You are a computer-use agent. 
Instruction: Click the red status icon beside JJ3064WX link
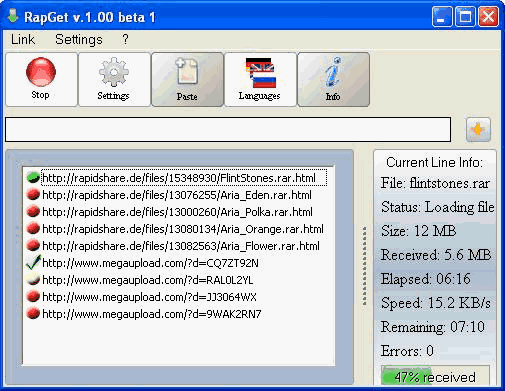pos(33,297)
